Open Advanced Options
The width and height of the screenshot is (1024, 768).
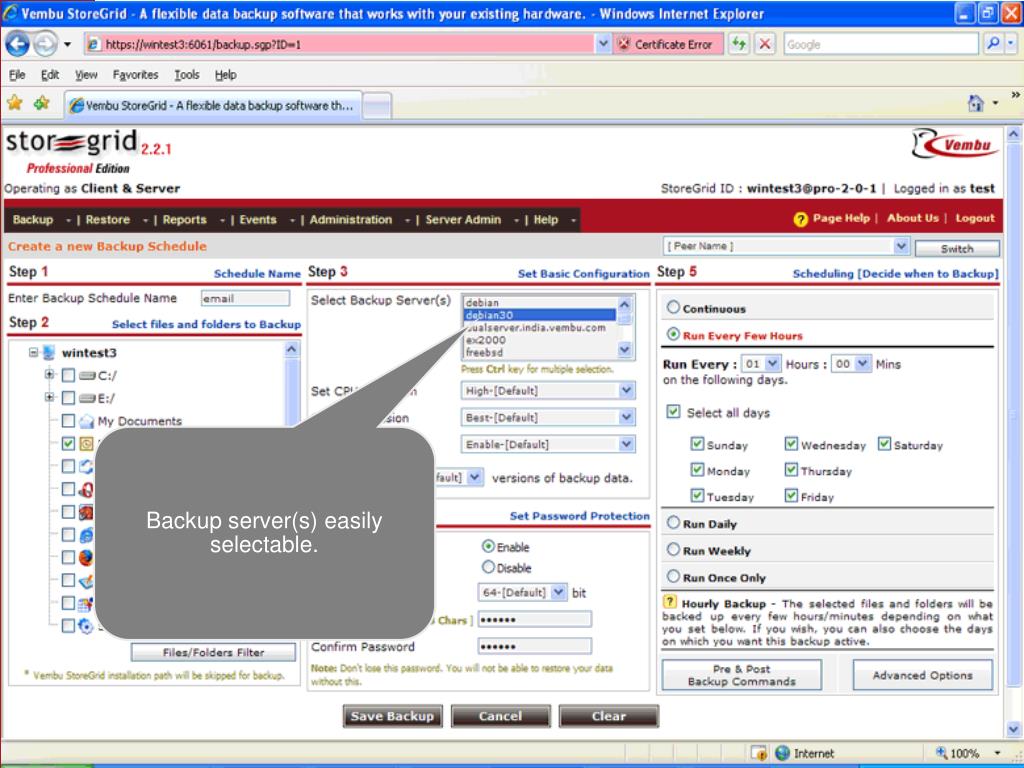[x=923, y=675]
